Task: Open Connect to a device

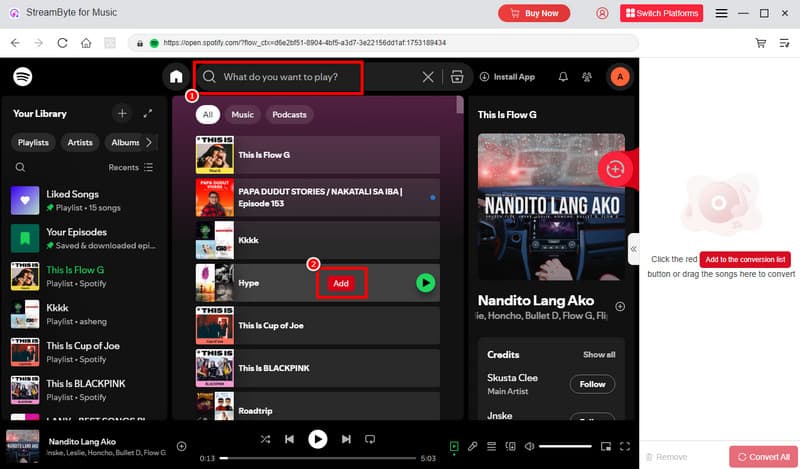Action: click(x=510, y=447)
